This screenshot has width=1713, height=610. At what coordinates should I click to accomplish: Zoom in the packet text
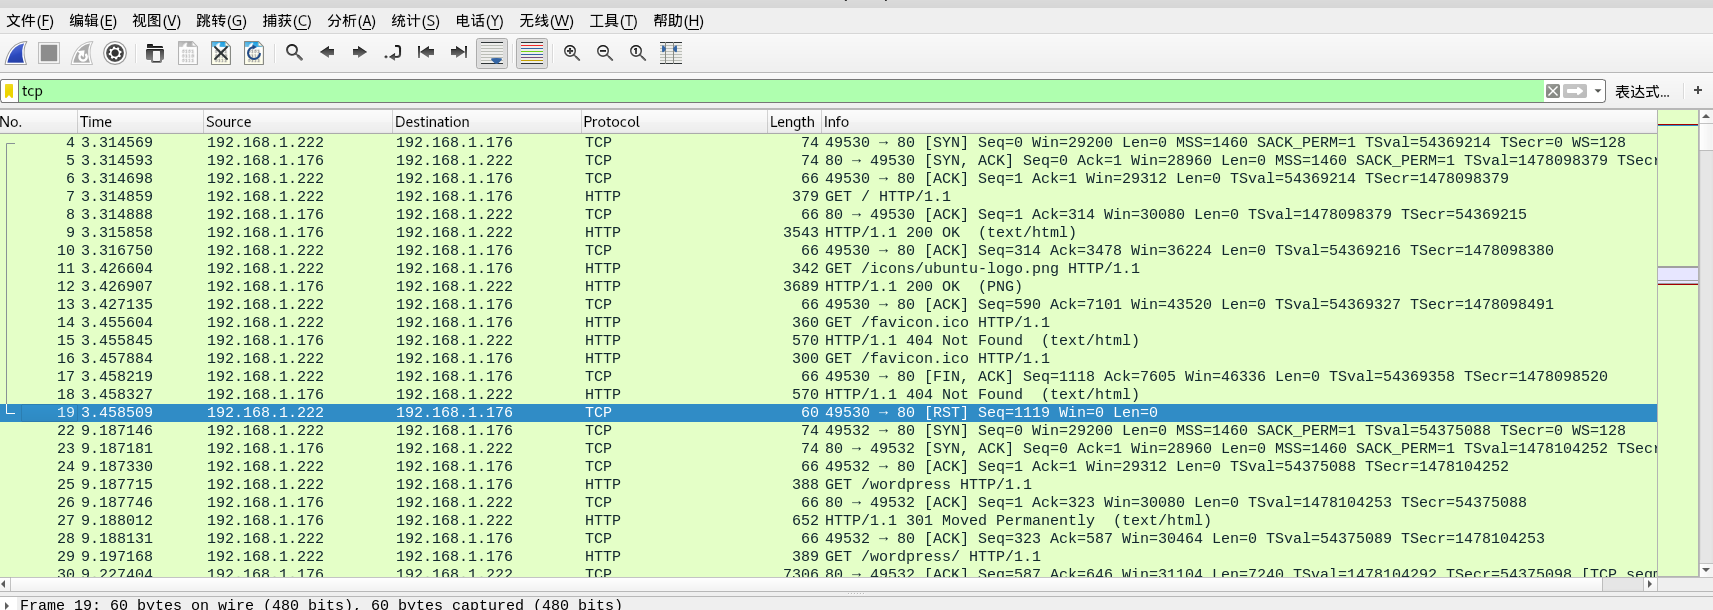(x=572, y=53)
